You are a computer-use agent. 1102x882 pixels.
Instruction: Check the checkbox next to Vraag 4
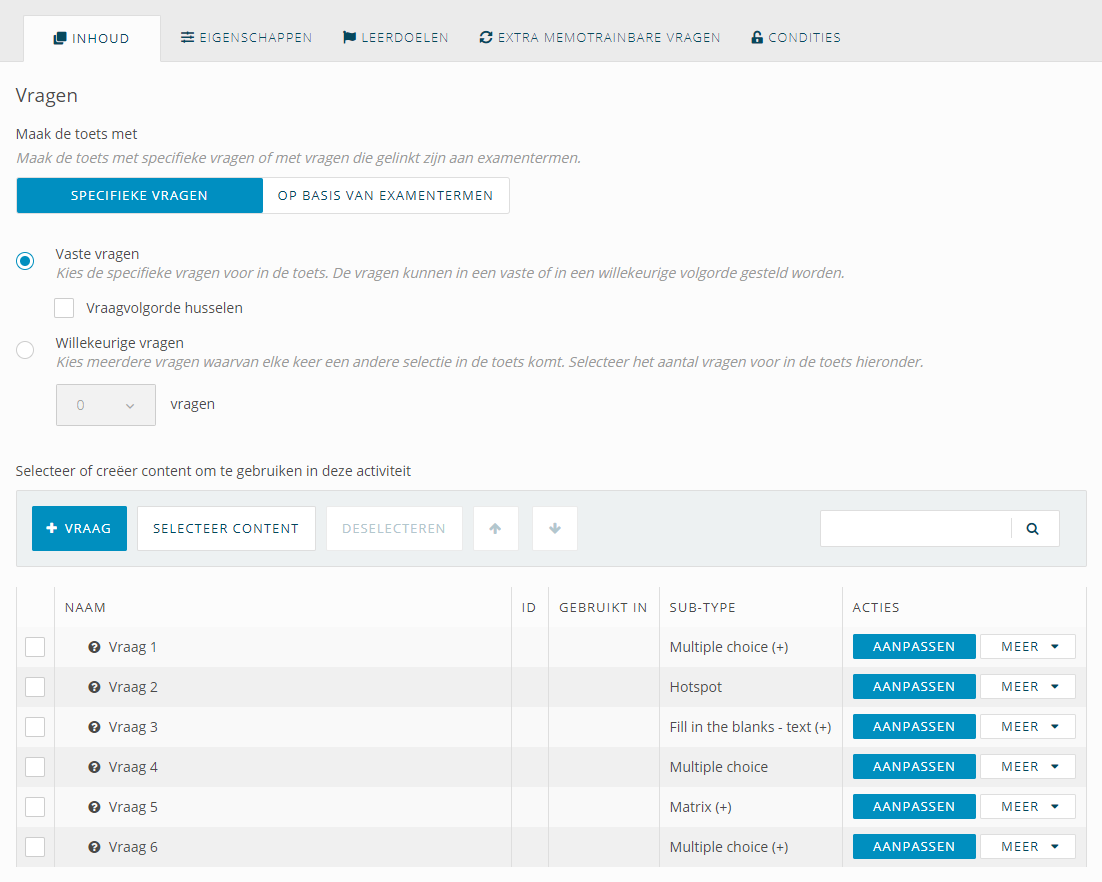35,766
